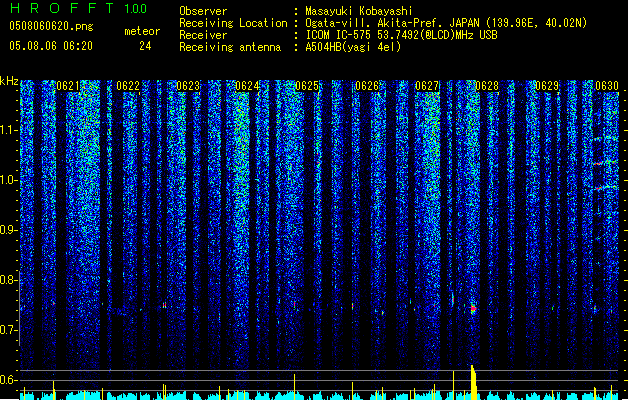The image size is (629, 400).
Task: Click the 0630 time marker
Action: click(x=607, y=86)
